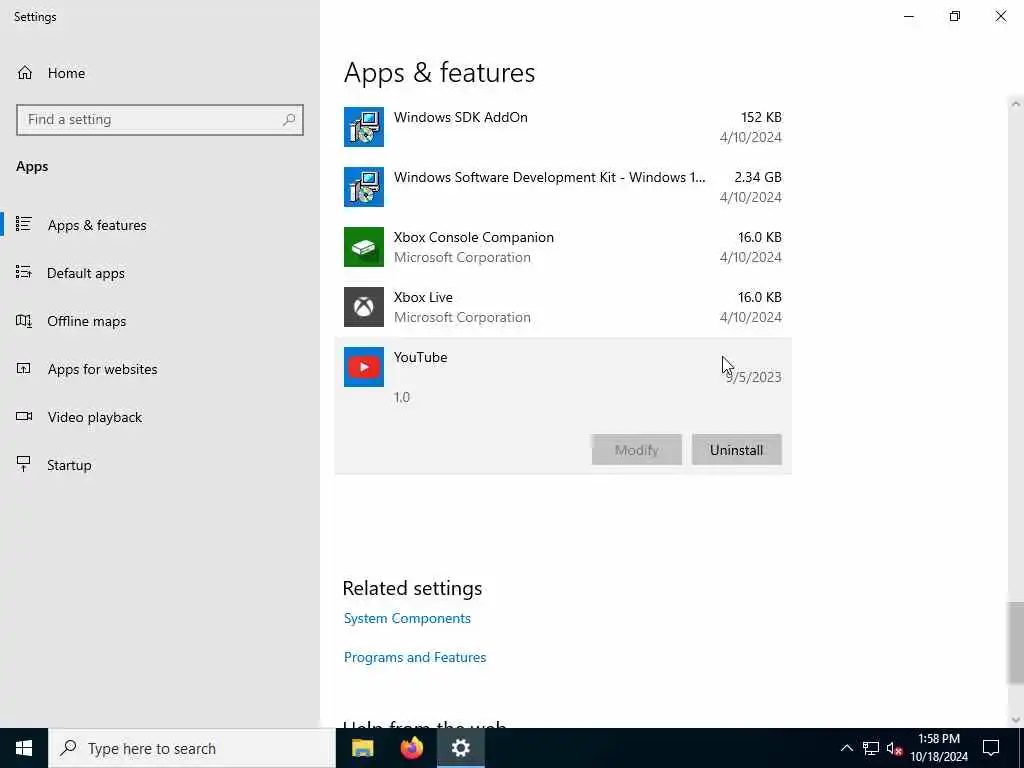Screen dimensions: 1024x768
Task: Click the scrollbar down arrow
Action: pyautogui.click(x=1016, y=720)
